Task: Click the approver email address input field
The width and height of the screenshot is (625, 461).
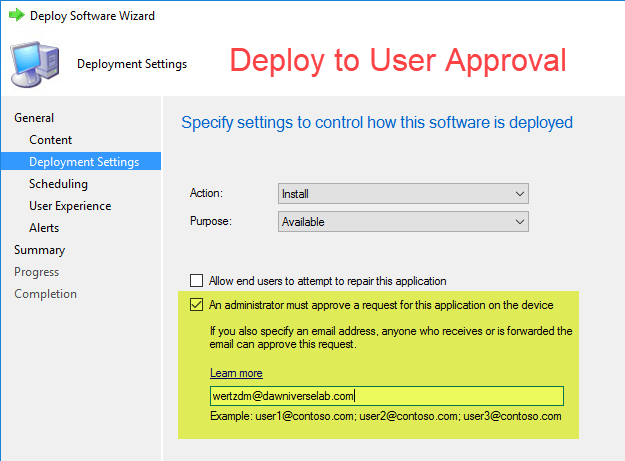Action: (386, 396)
